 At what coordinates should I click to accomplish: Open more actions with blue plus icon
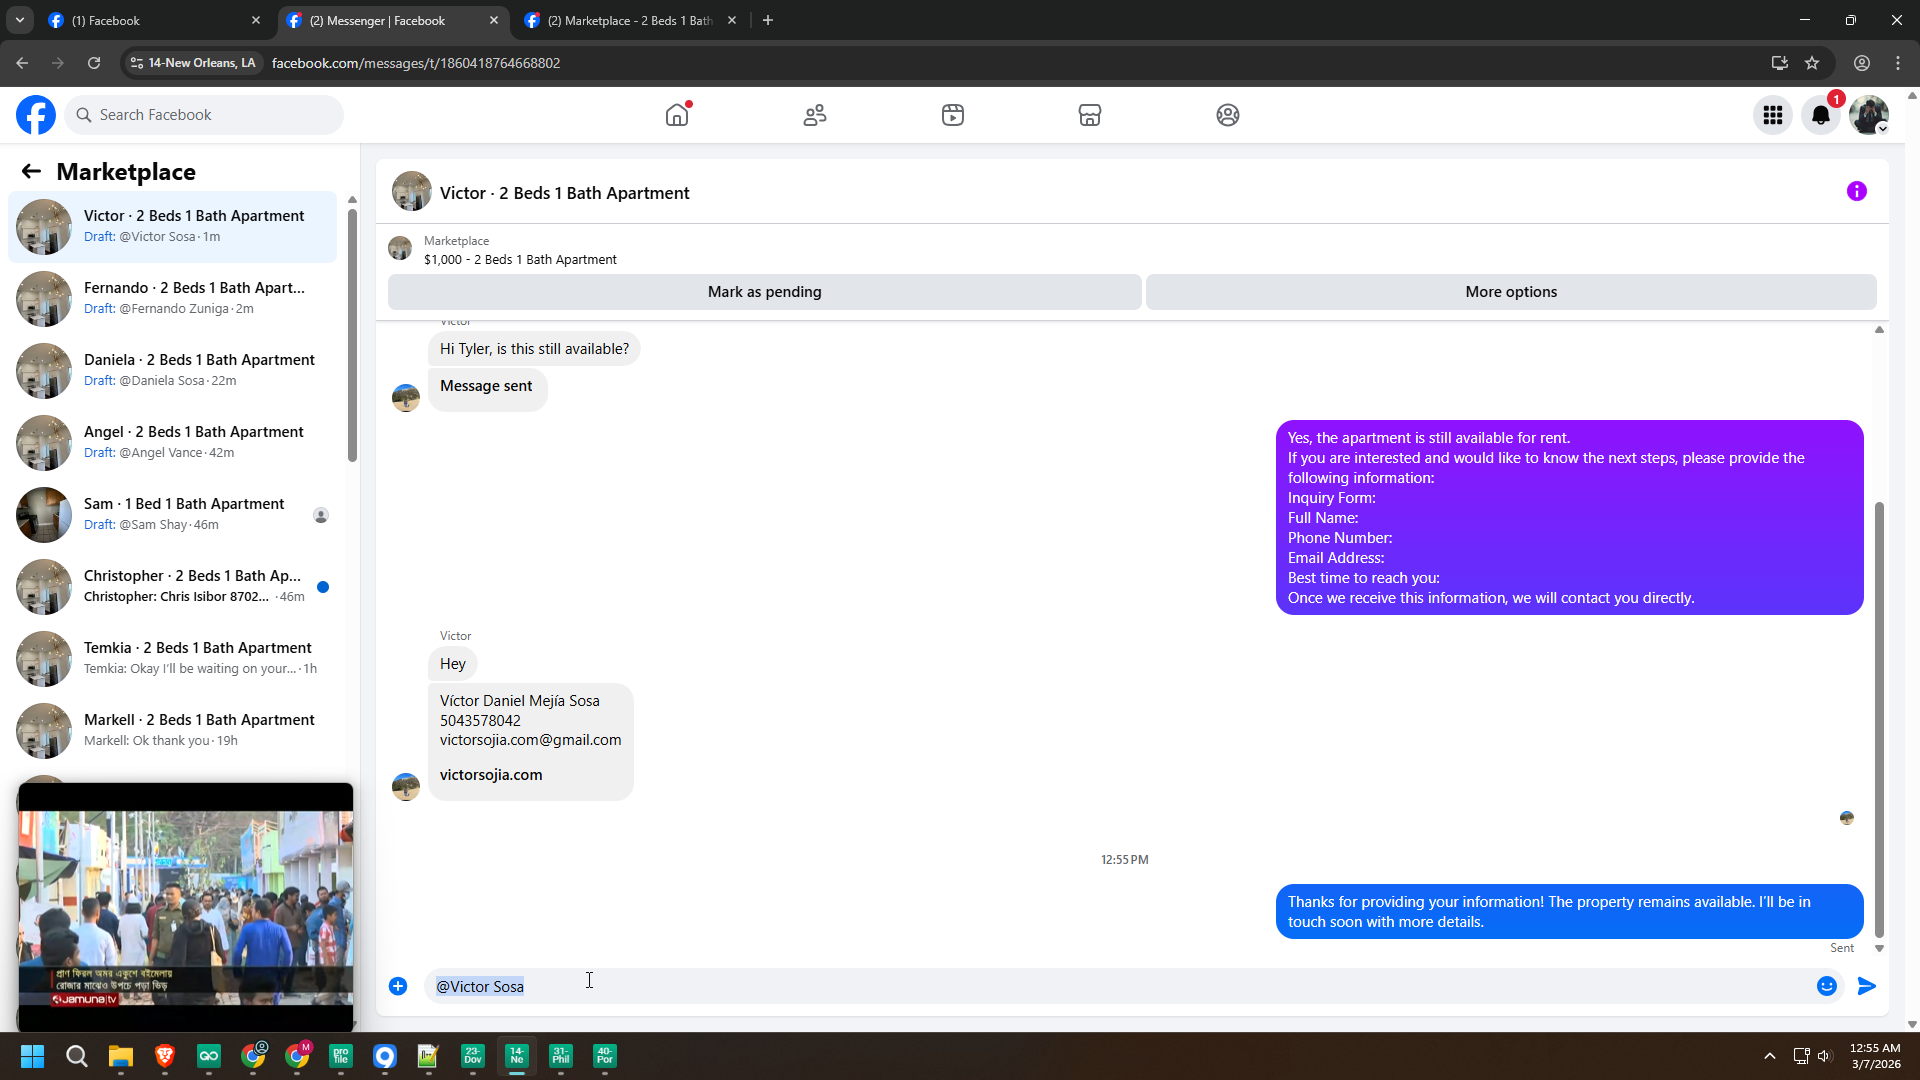pos(398,986)
